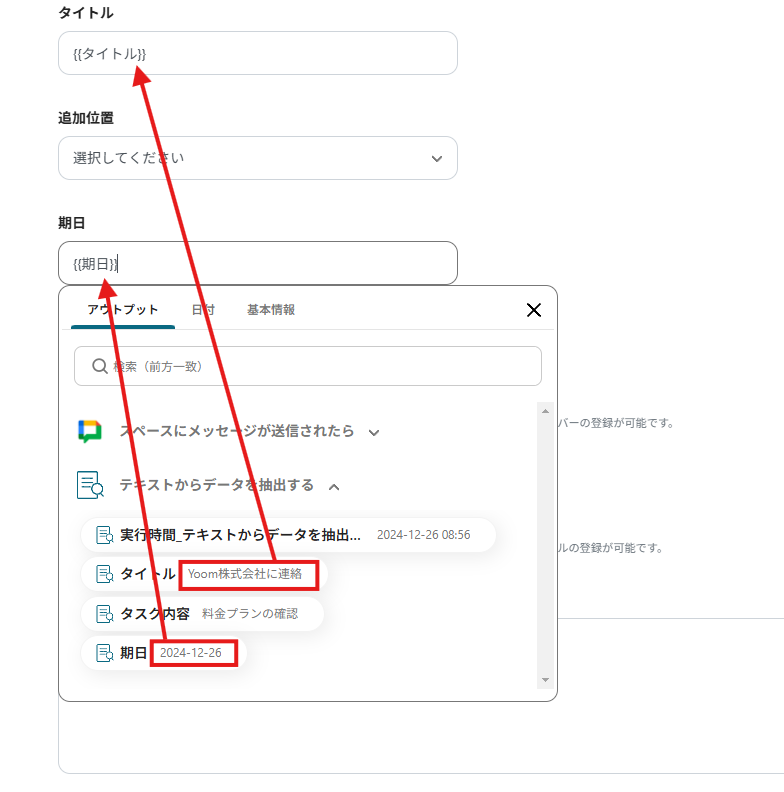Click the 追加位置 chevron arrow

pos(437,159)
